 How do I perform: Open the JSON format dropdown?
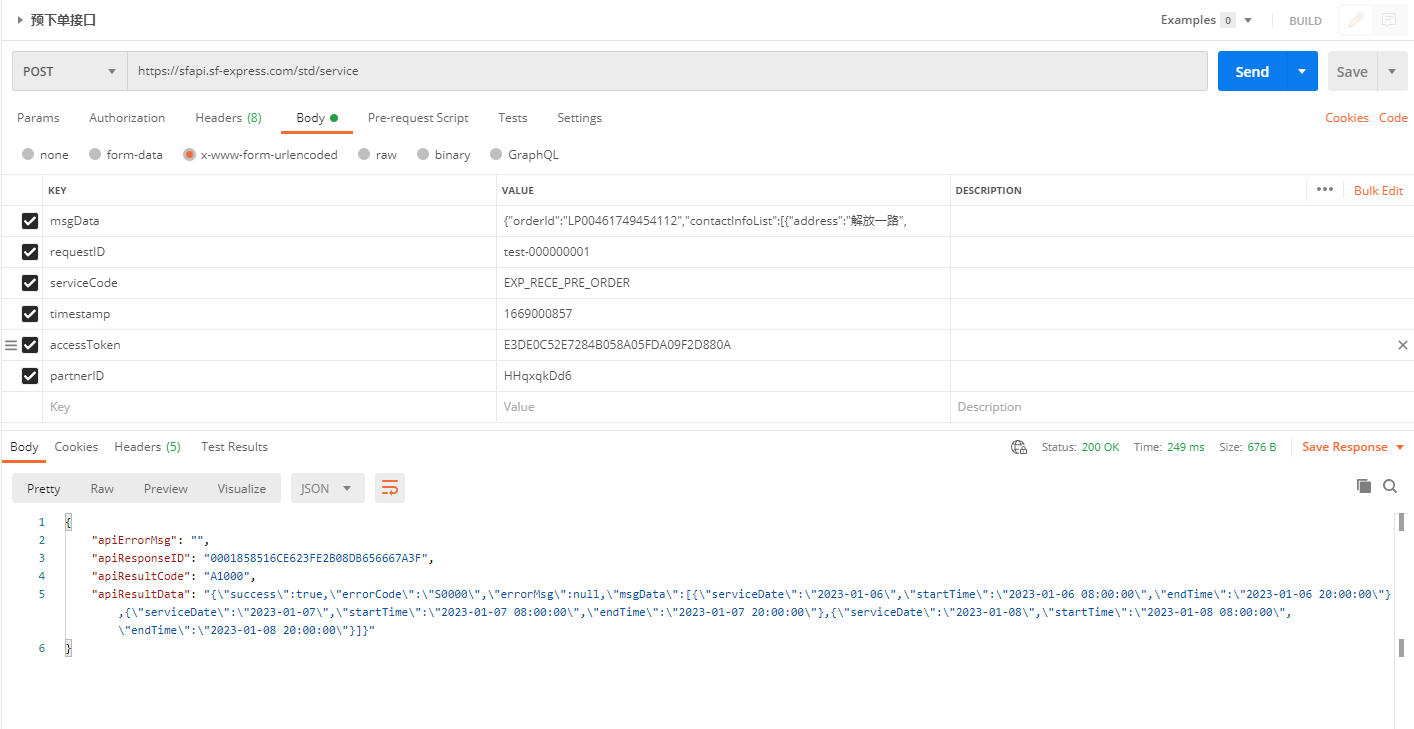coord(327,488)
